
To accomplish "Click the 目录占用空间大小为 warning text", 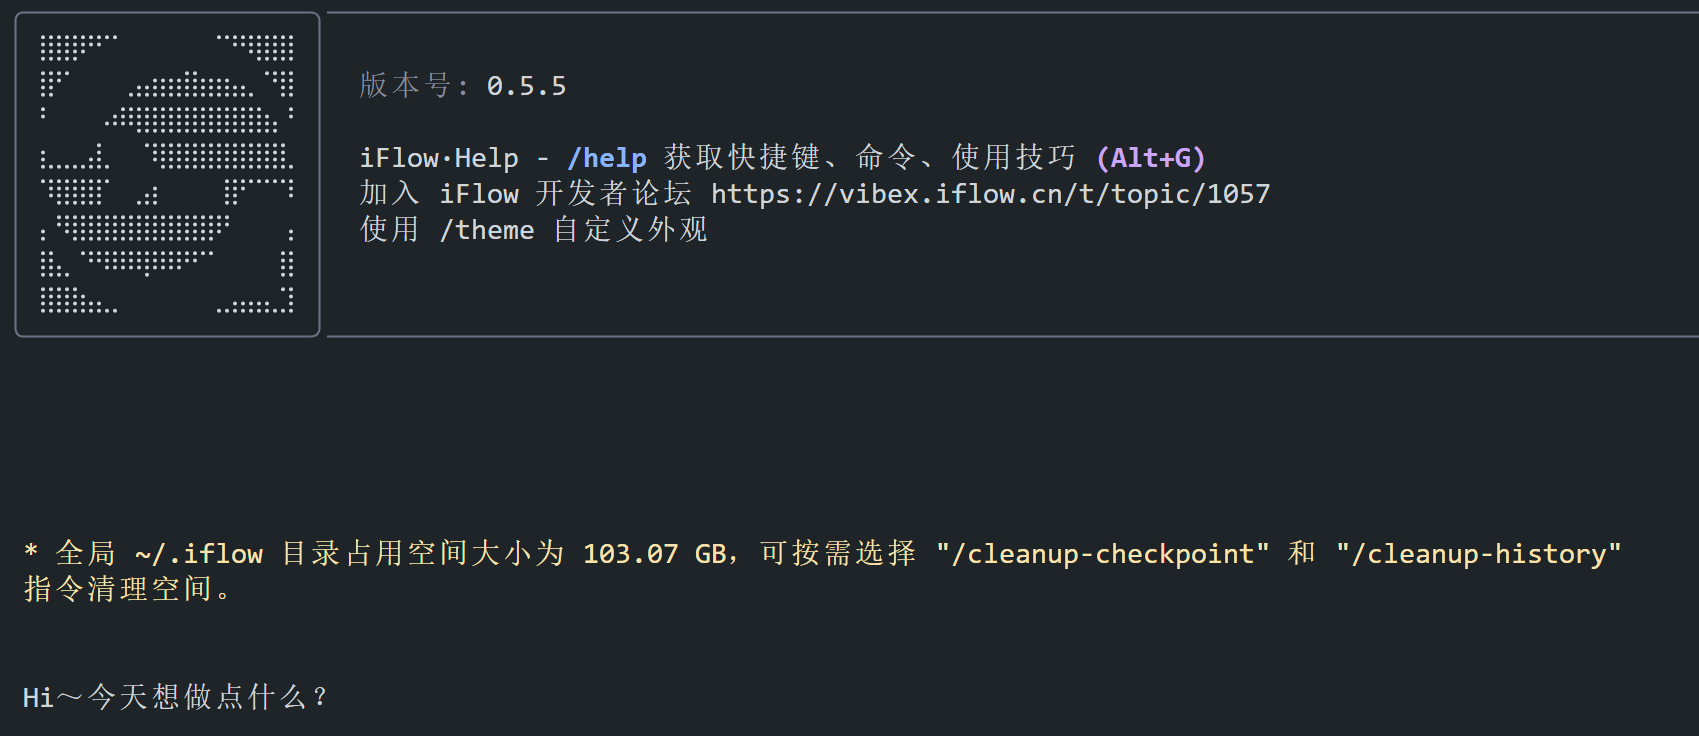I will pyautogui.click(x=423, y=554).
